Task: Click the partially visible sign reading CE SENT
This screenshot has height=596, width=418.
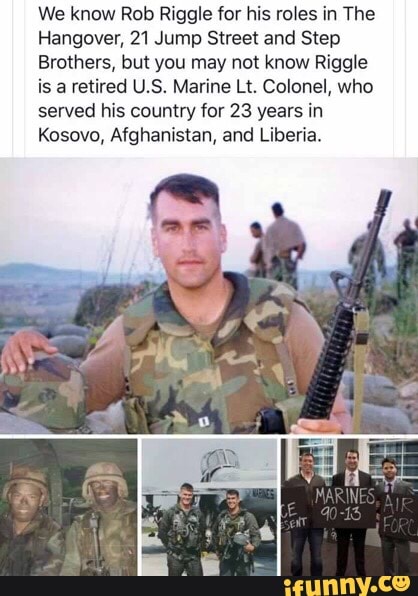Action: point(294,514)
